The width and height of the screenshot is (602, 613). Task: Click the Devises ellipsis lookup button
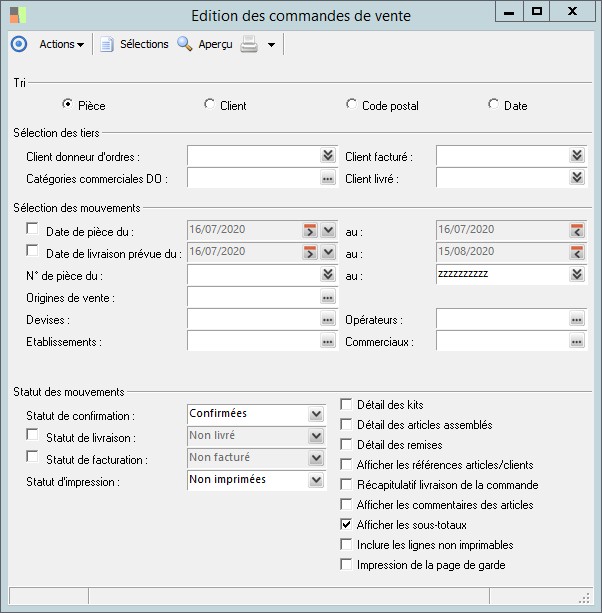(x=327, y=320)
